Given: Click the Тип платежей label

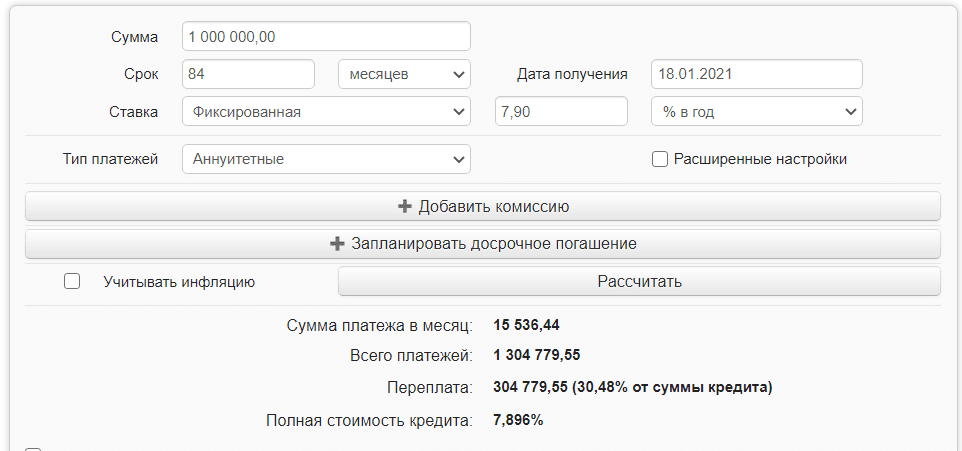Looking at the screenshot, I should tap(110, 159).
